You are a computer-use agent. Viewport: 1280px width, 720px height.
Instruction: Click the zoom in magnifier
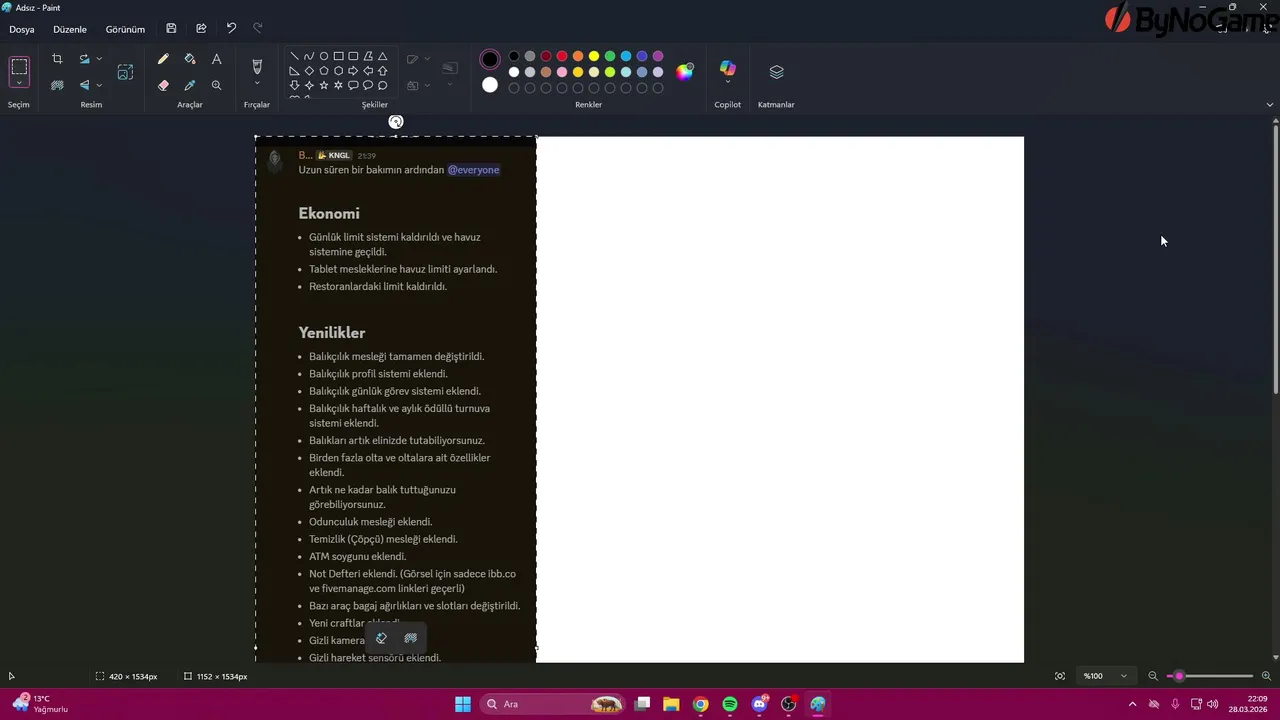(x=1267, y=676)
